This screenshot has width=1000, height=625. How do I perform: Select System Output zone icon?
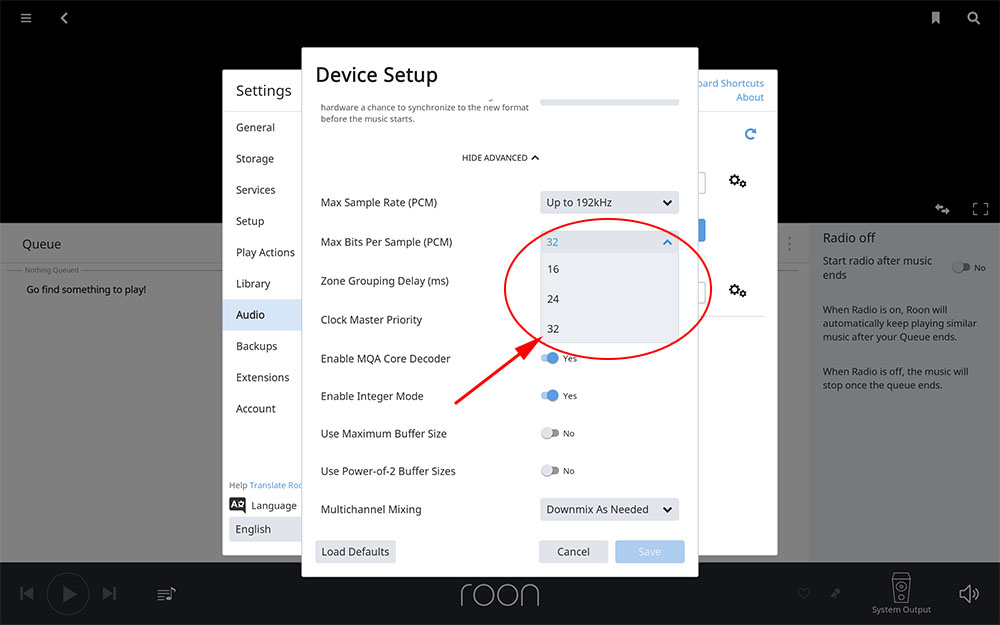(901, 590)
